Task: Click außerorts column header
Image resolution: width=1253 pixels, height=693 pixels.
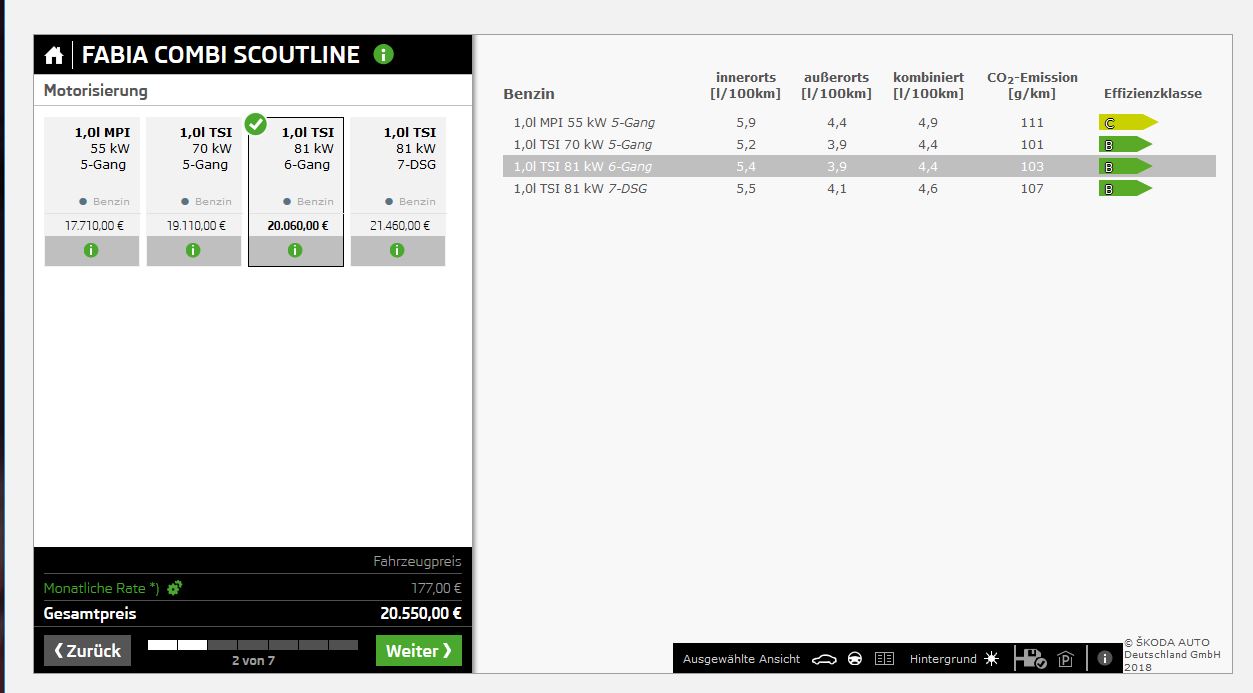Action: pos(837,86)
